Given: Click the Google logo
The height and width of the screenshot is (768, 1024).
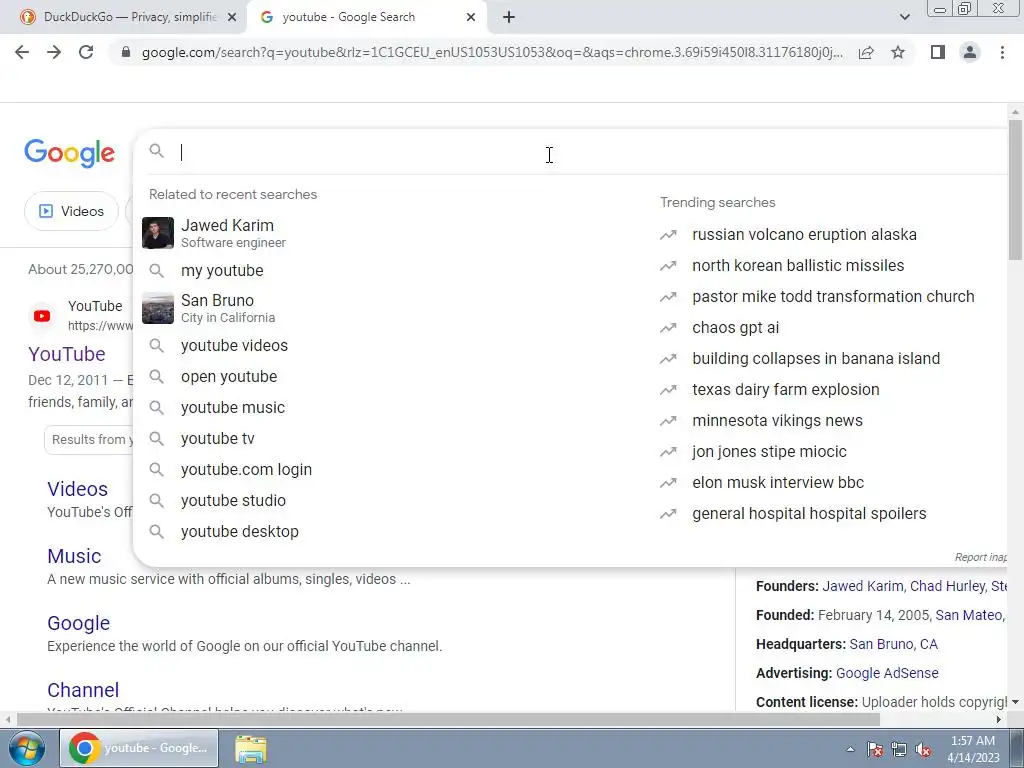Looking at the screenshot, I should 69,153.
